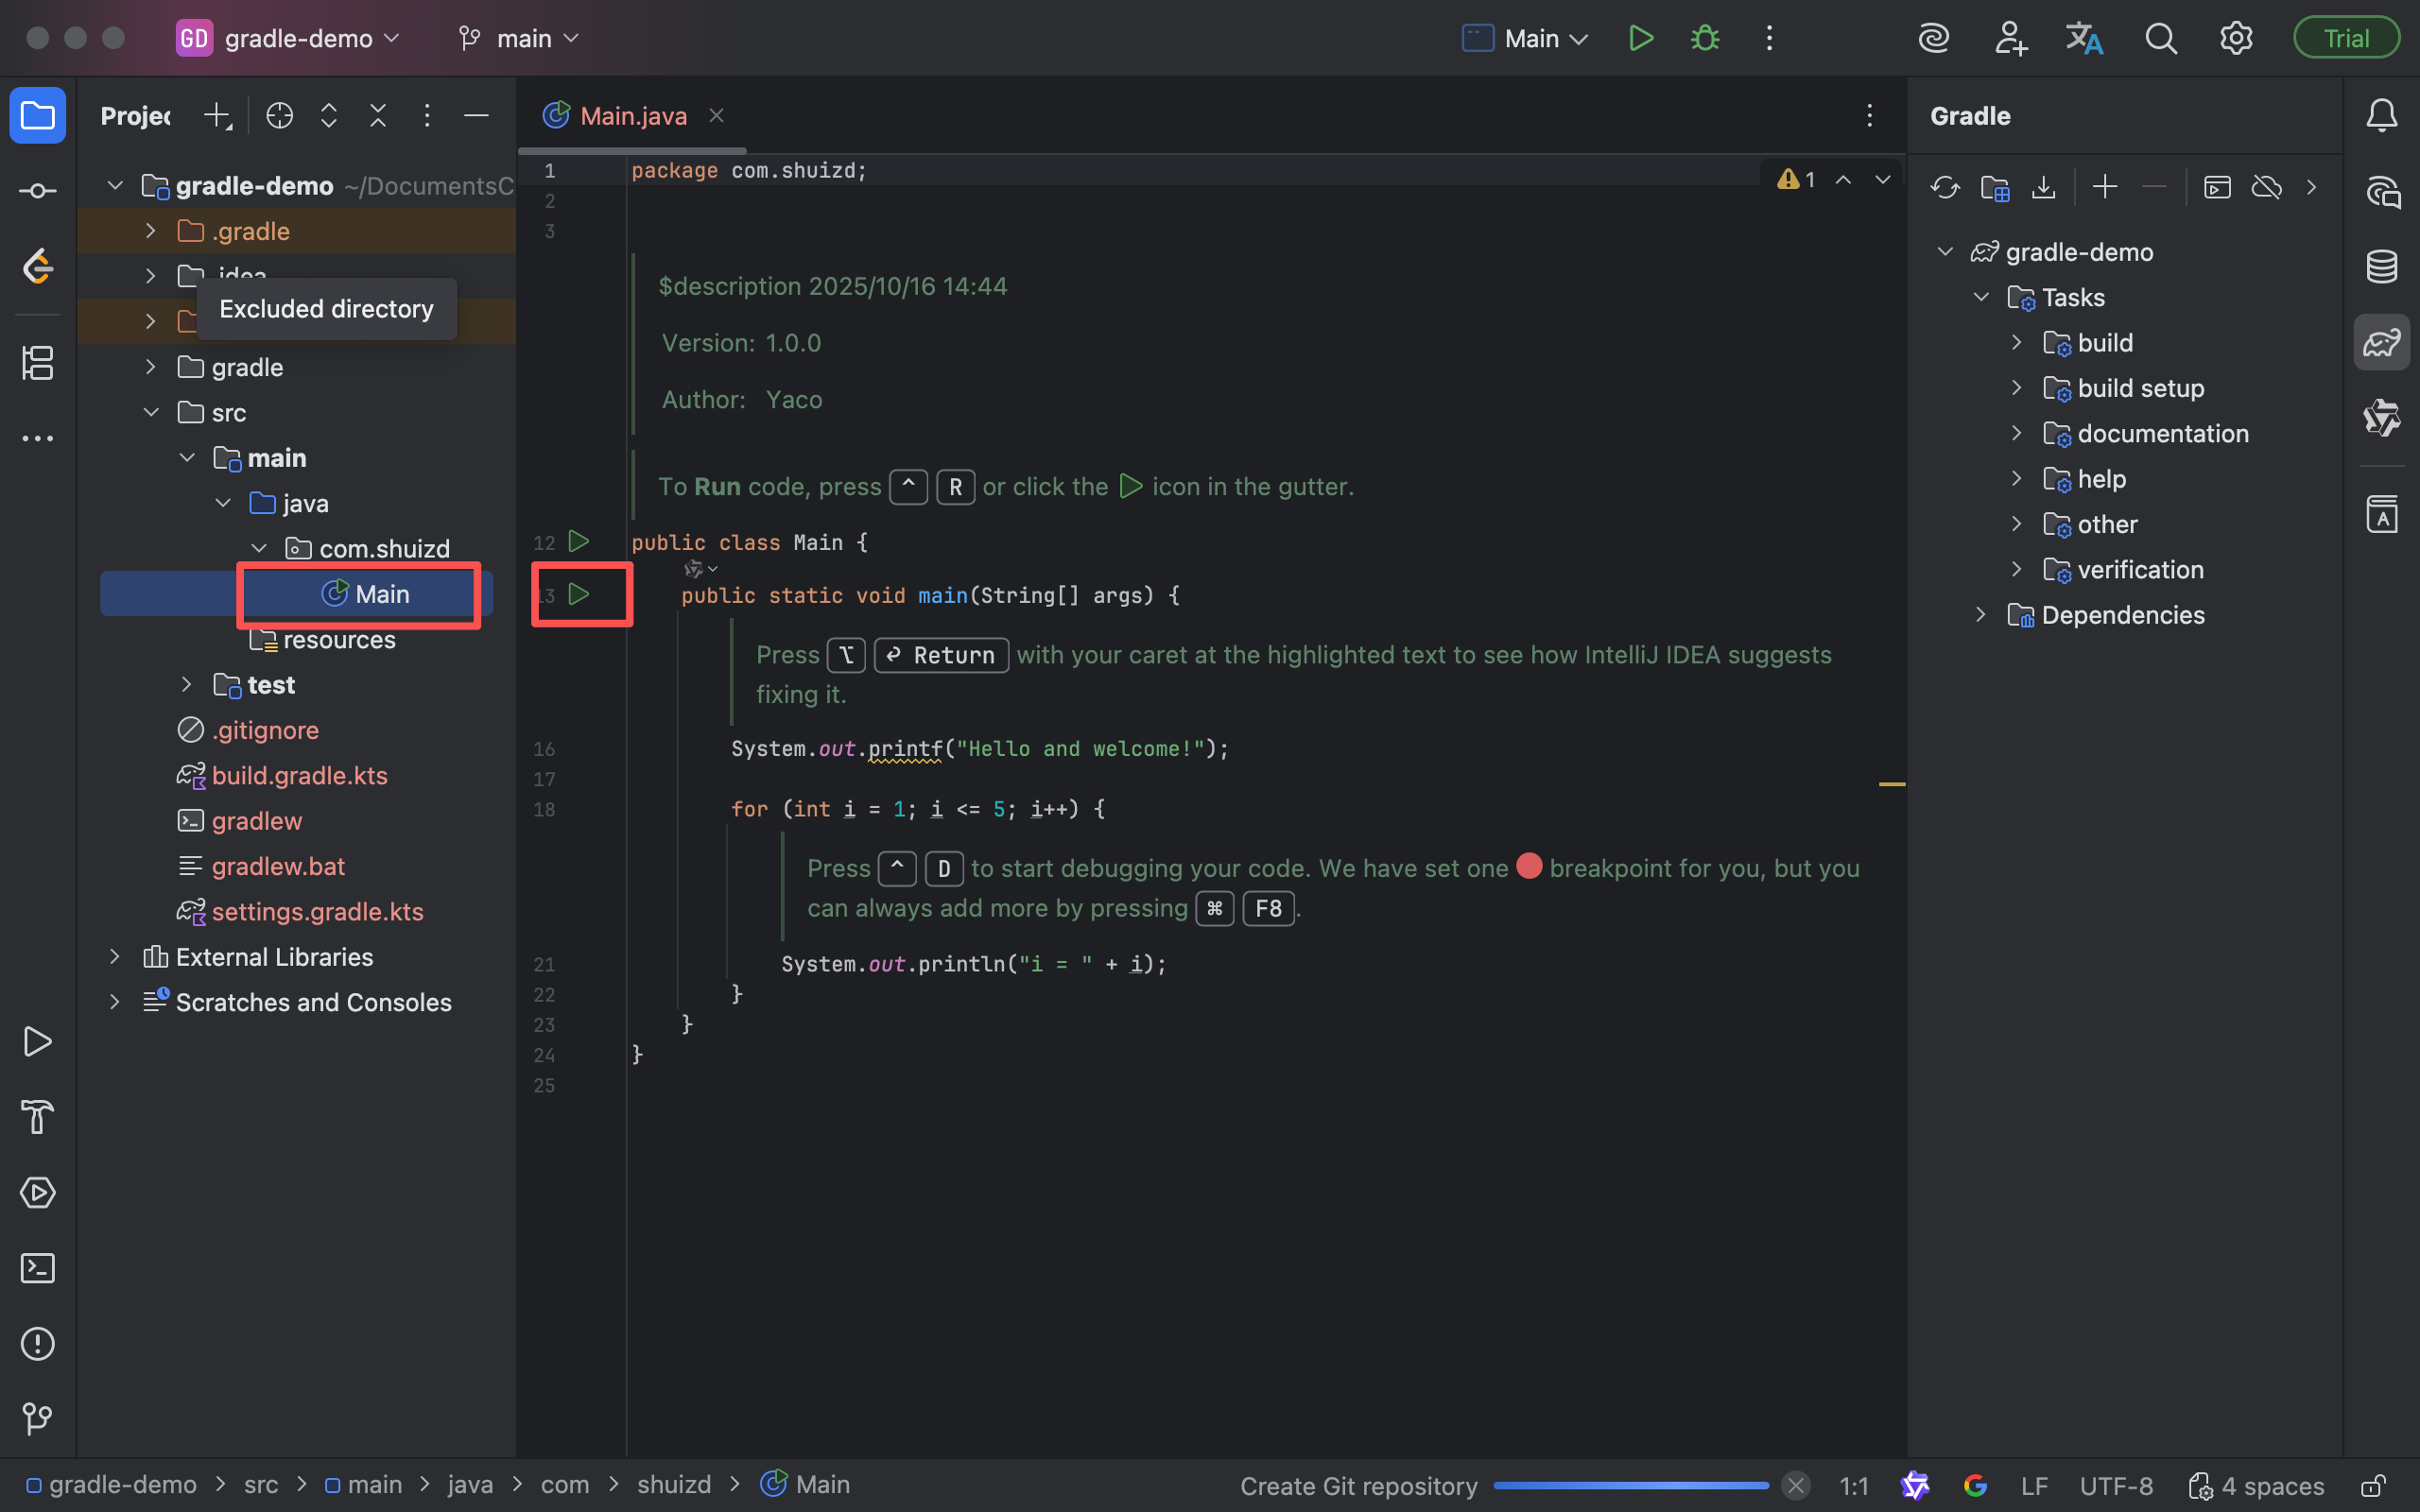Screen dimensions: 2420x1512
Task: Select the Main.java editor tab
Action: coord(632,116)
